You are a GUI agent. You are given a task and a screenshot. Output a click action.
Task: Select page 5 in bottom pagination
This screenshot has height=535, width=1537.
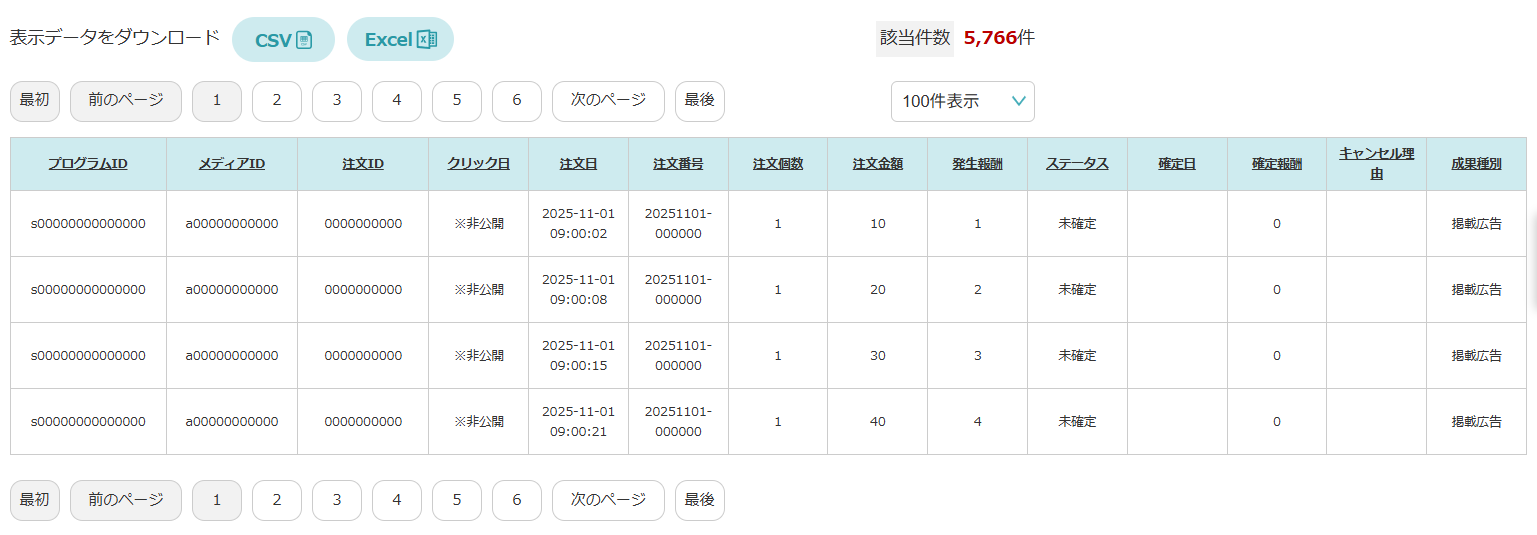(457, 500)
